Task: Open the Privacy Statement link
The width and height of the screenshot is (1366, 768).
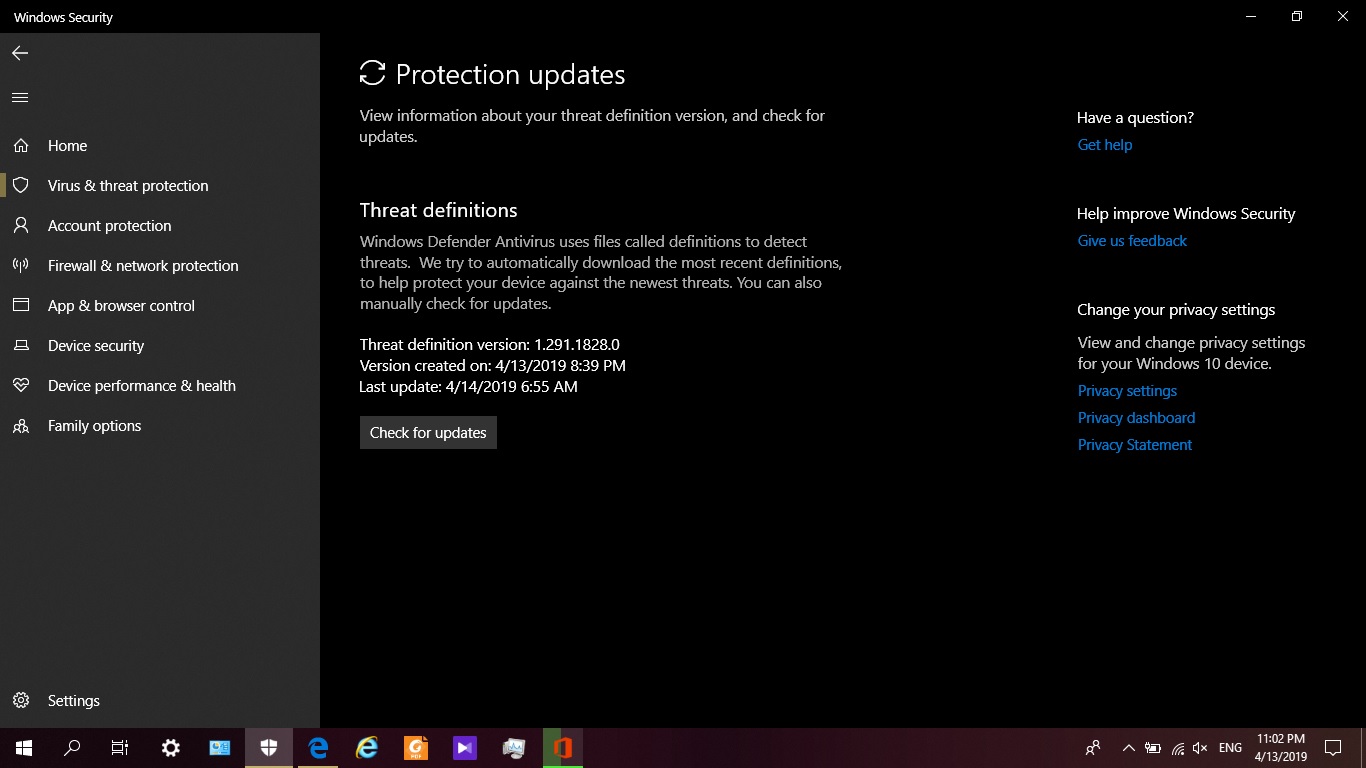Action: [x=1135, y=445]
